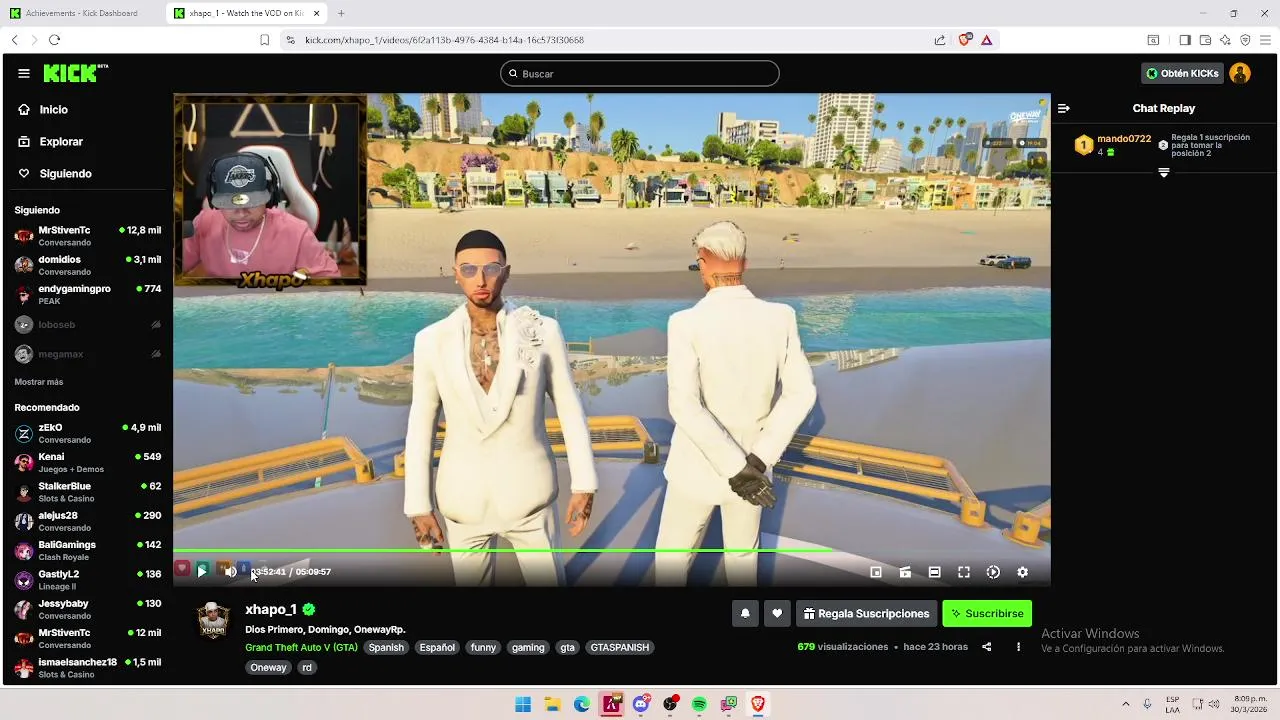Open offline channel megamax
This screenshot has height=720, width=1280.
click(87, 354)
